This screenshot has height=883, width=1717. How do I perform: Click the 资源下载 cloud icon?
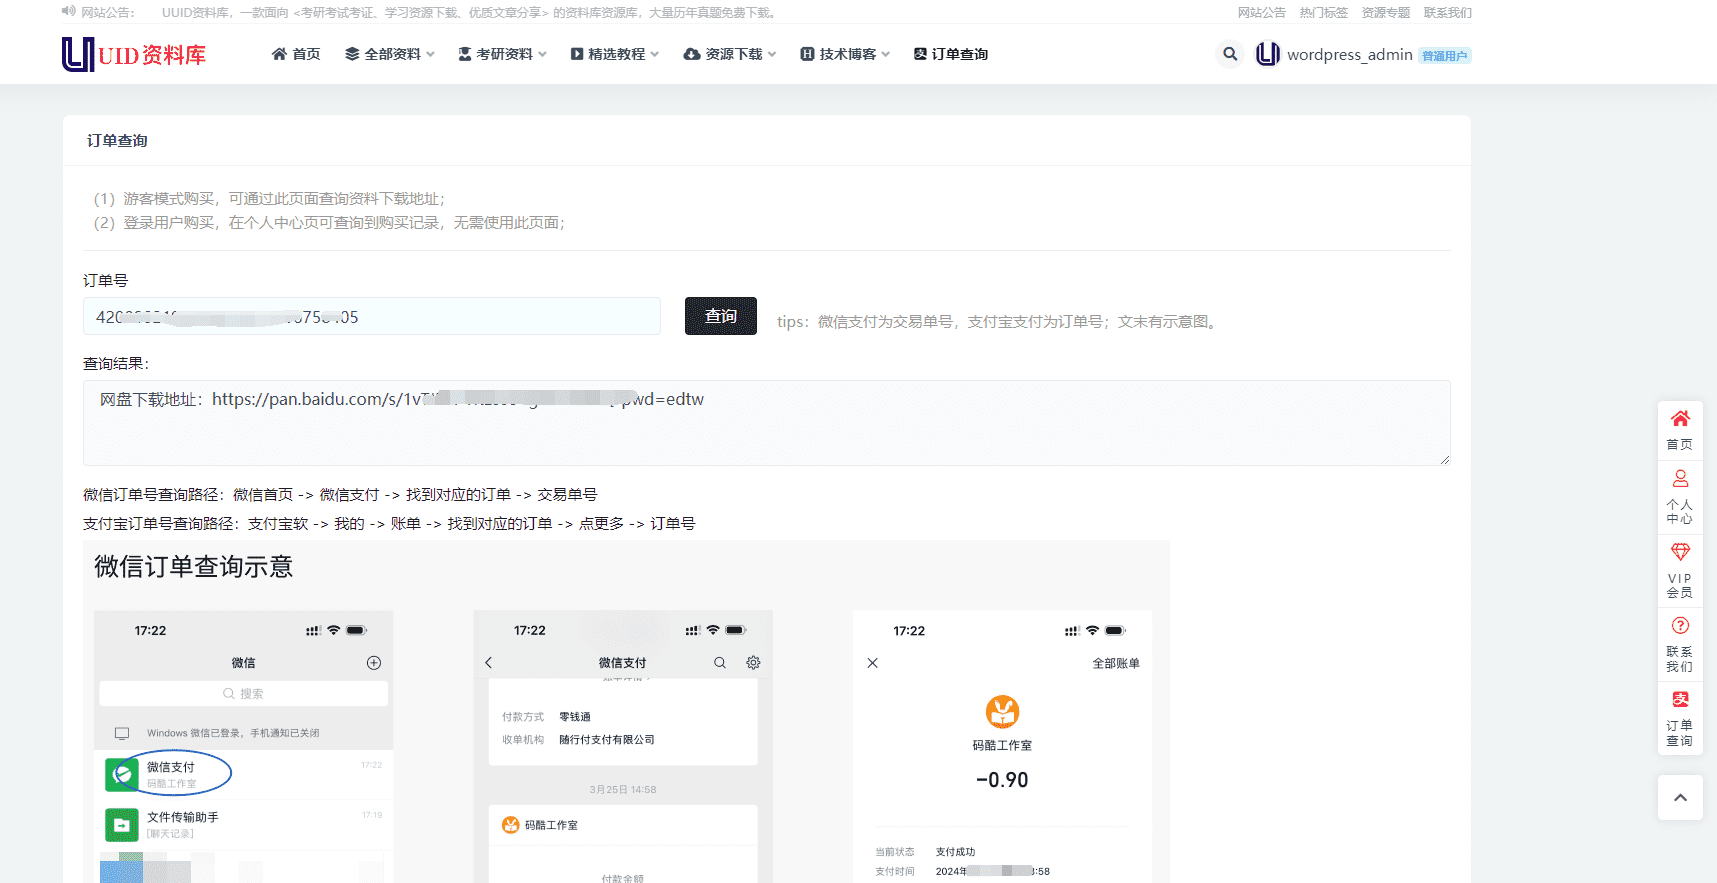coord(692,54)
